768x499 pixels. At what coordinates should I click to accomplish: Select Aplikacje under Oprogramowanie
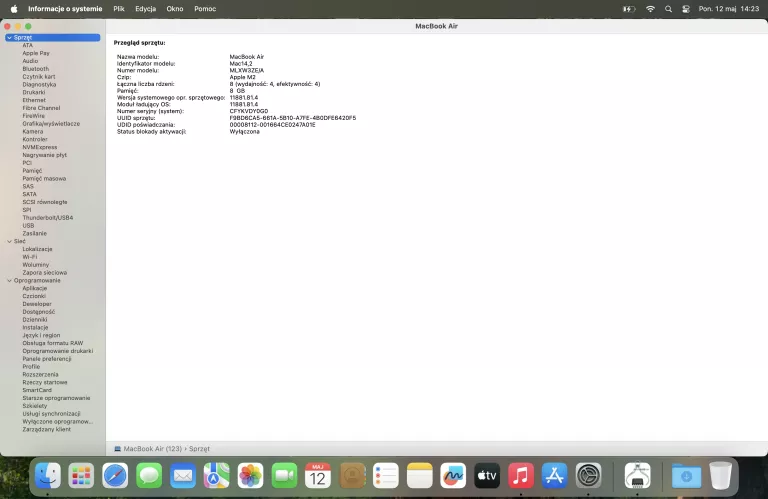click(x=34, y=288)
